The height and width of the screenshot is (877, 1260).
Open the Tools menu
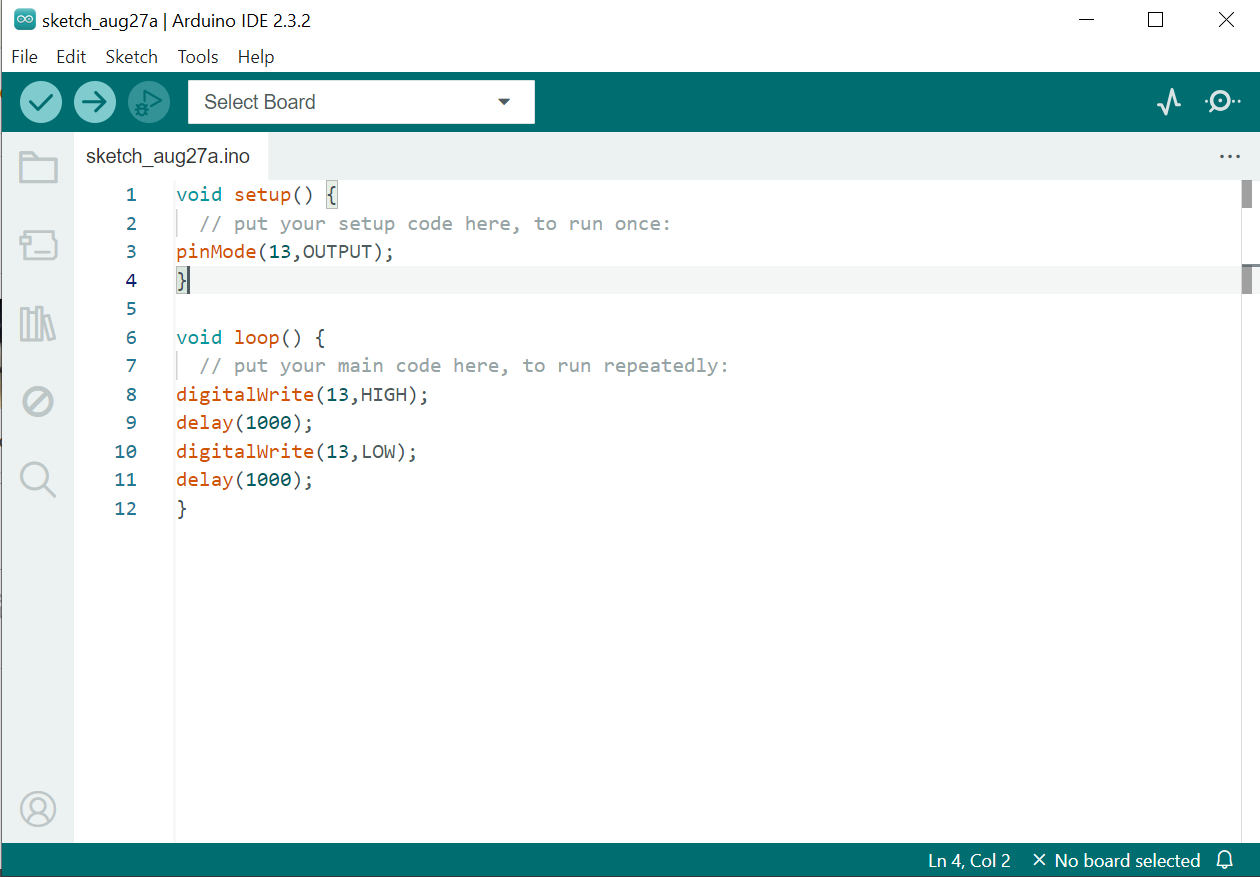coord(198,57)
